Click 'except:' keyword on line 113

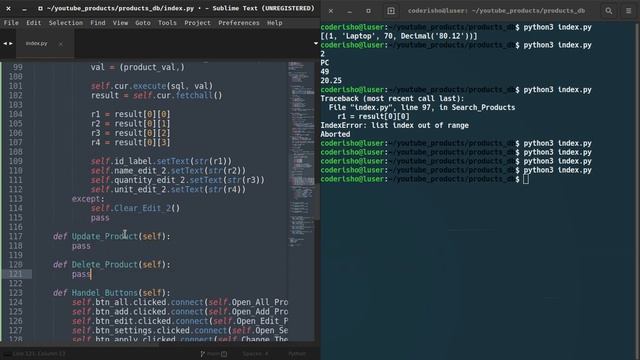click(88, 199)
